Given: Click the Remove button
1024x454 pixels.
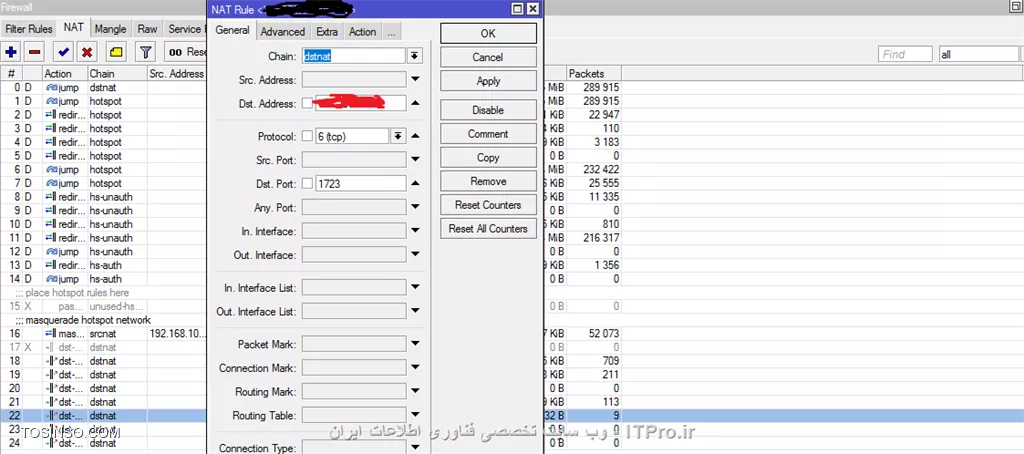Looking at the screenshot, I should [488, 181].
